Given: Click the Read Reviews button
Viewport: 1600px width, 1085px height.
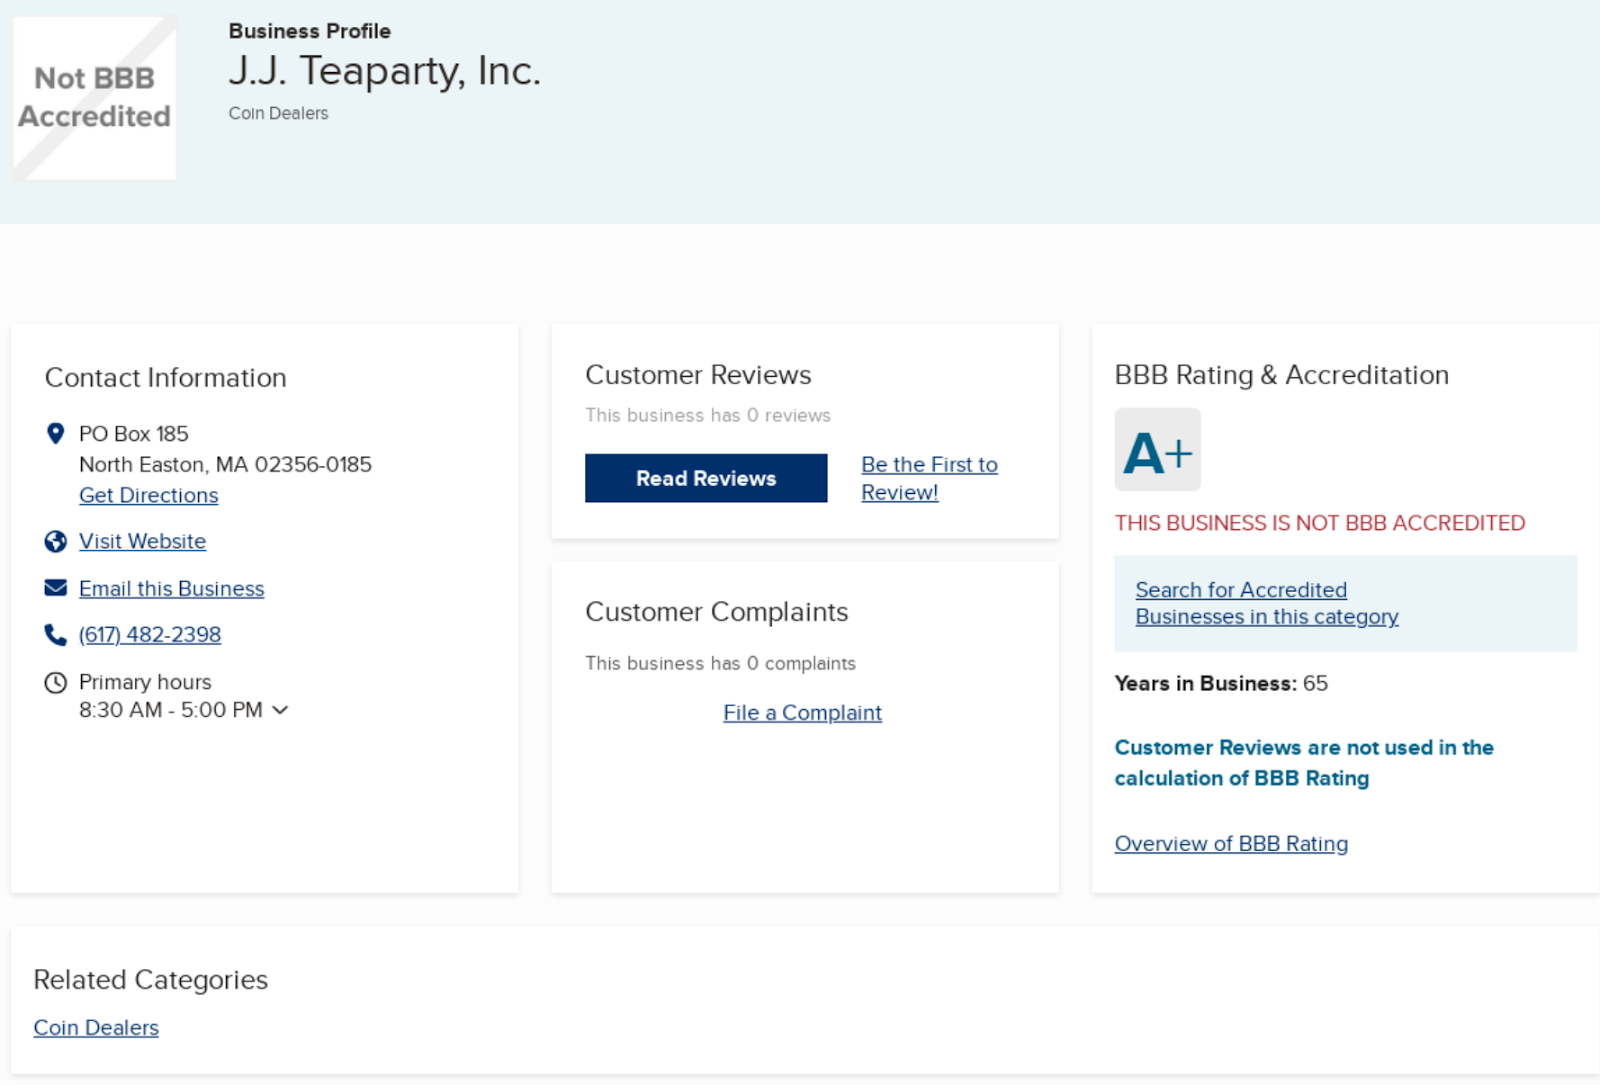Looking at the screenshot, I should click(x=706, y=478).
